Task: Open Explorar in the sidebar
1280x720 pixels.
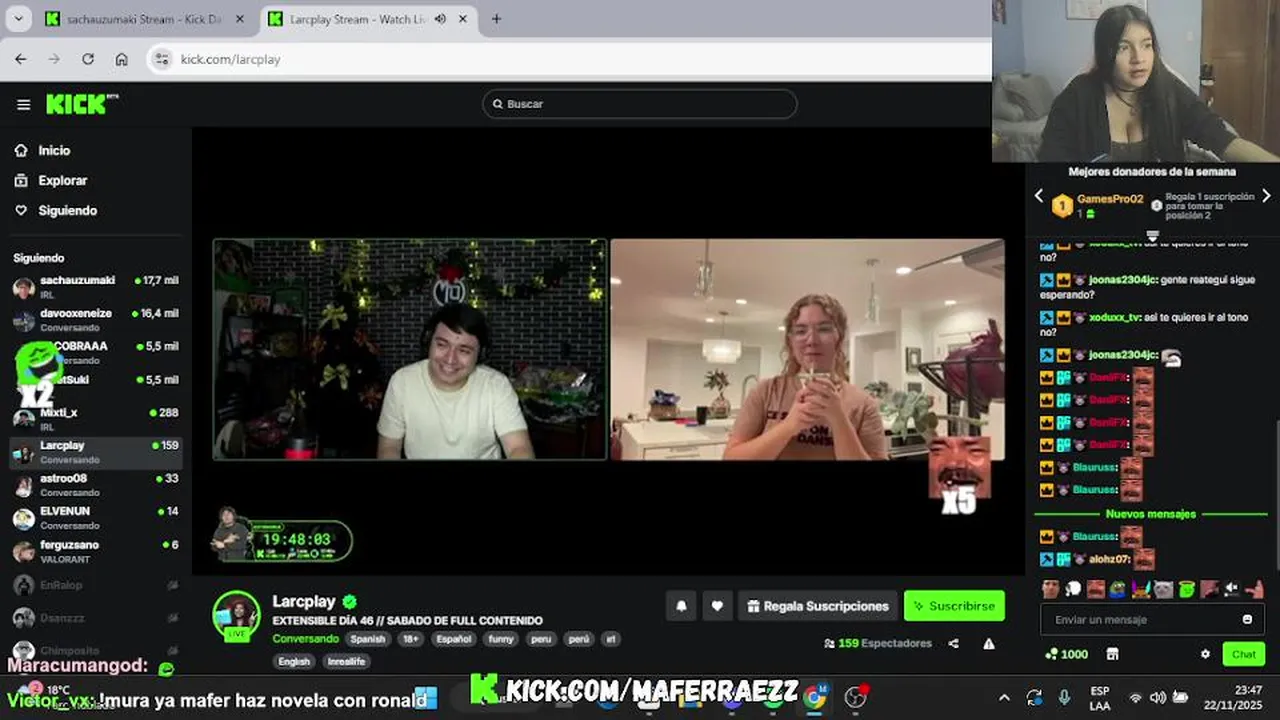Action: point(62,180)
